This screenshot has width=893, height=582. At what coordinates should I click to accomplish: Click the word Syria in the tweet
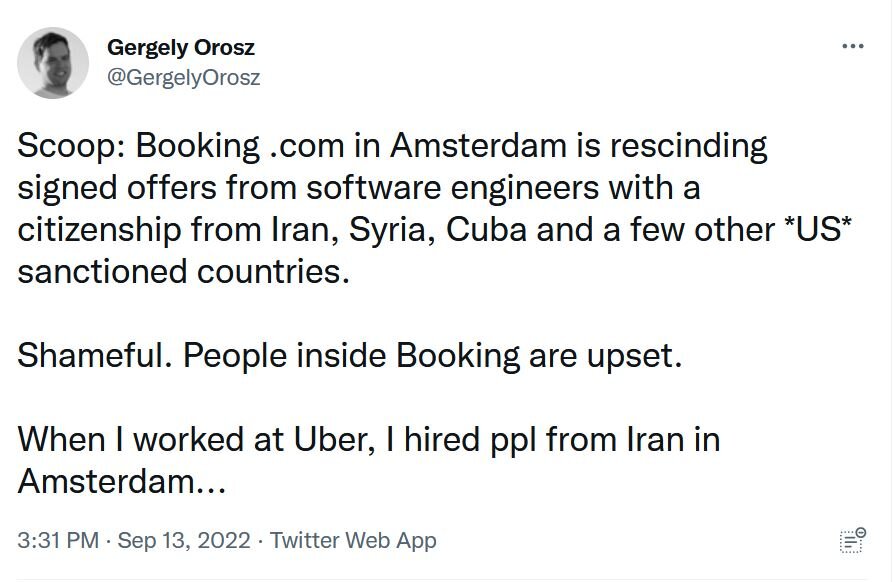point(391,229)
